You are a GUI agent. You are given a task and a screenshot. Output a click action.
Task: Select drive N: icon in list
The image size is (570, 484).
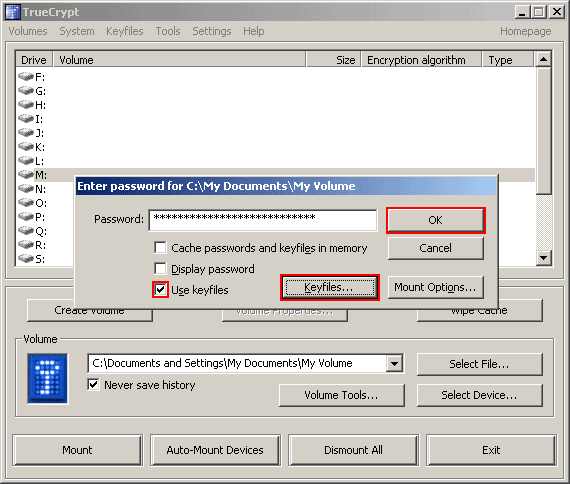26,189
